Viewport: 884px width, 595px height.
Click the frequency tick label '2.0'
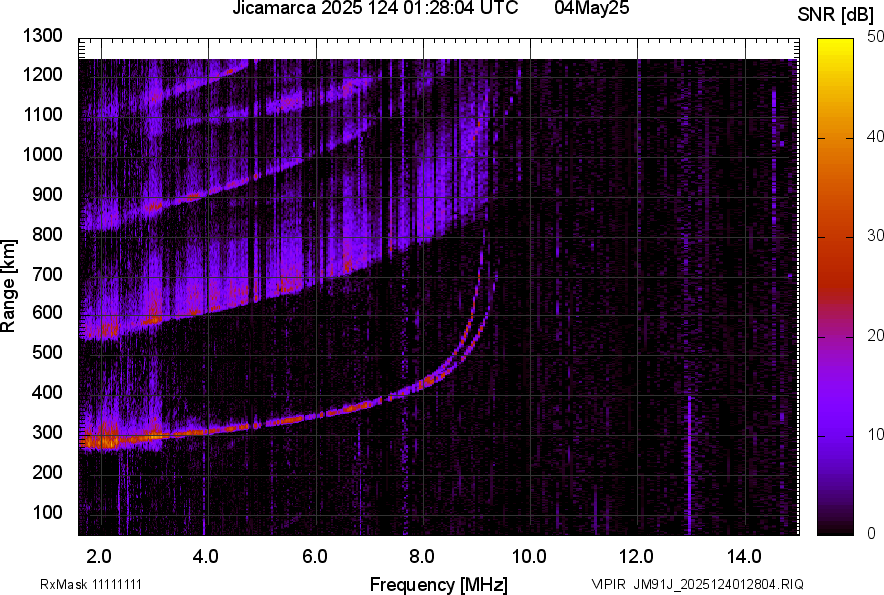pyautogui.click(x=99, y=557)
